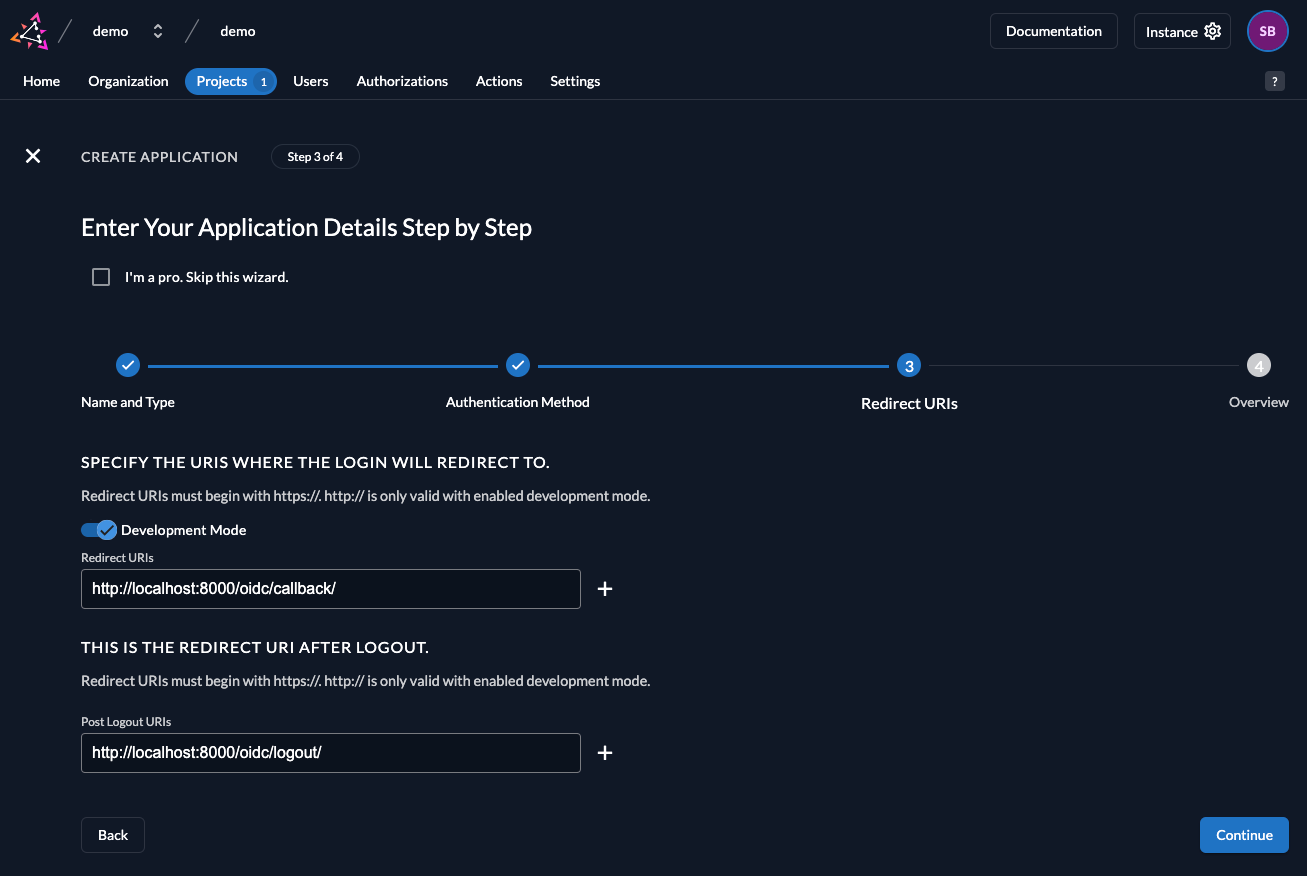
Task: Click the Continue button
Action: 1244,835
